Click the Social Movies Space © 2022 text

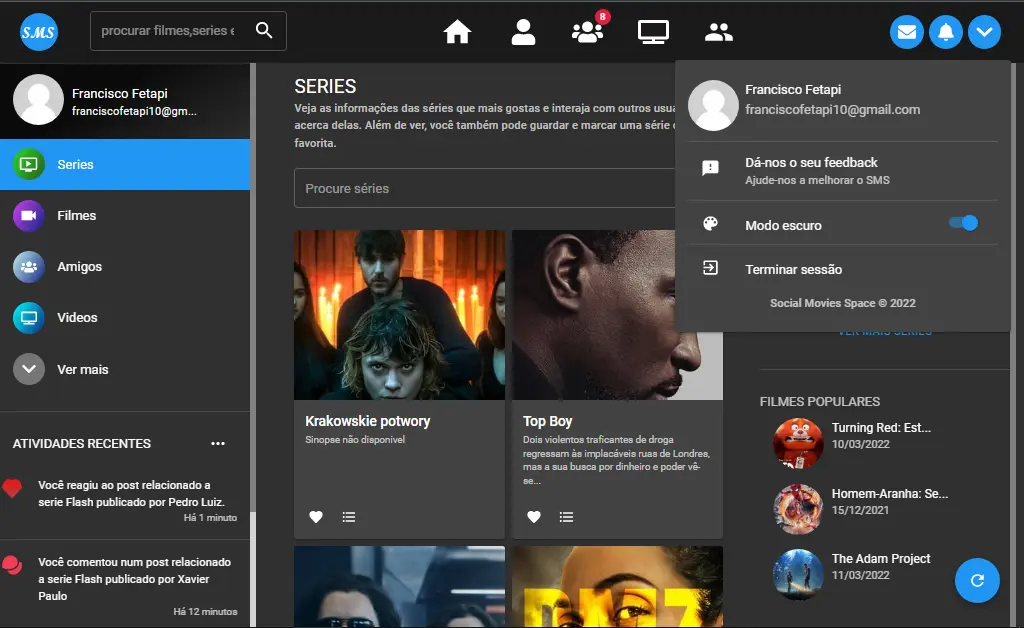842,303
